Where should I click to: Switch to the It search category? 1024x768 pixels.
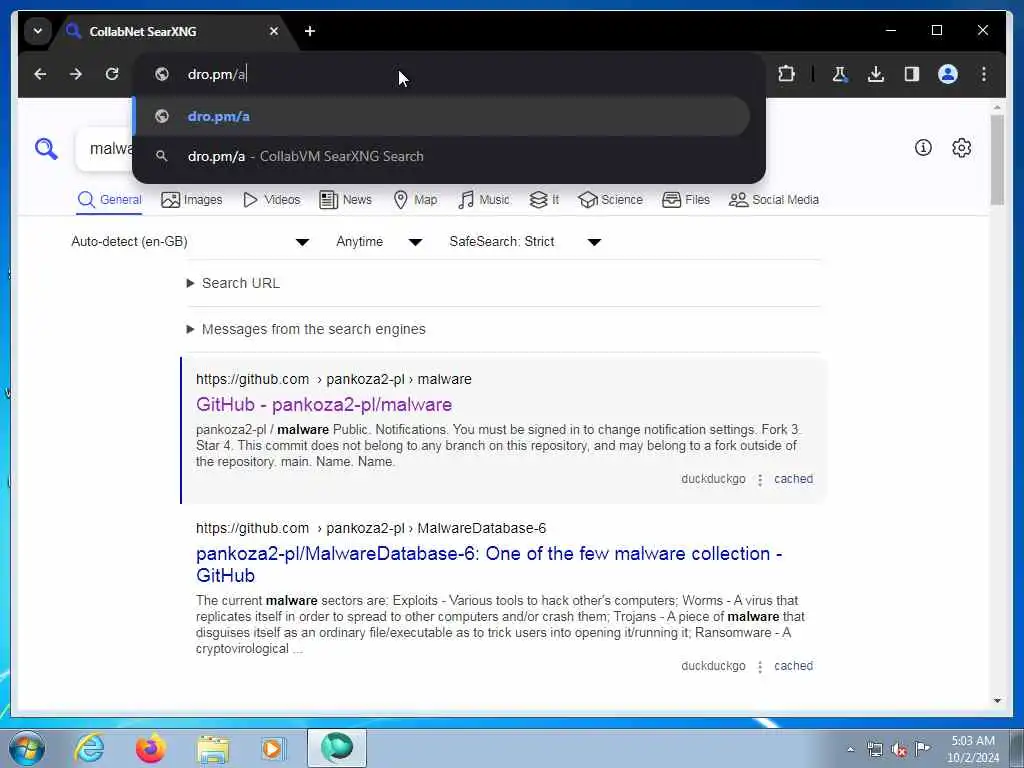pyautogui.click(x=544, y=200)
